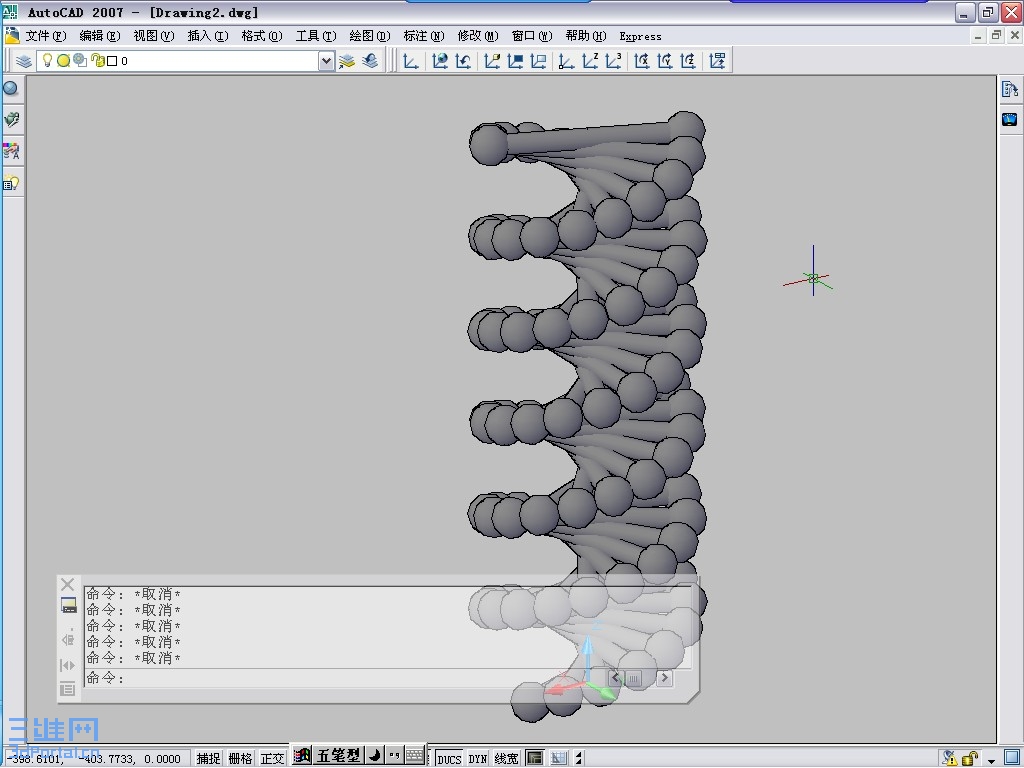Rotate UCS around Z axis icon
The image size is (1024, 768).
tap(688, 61)
